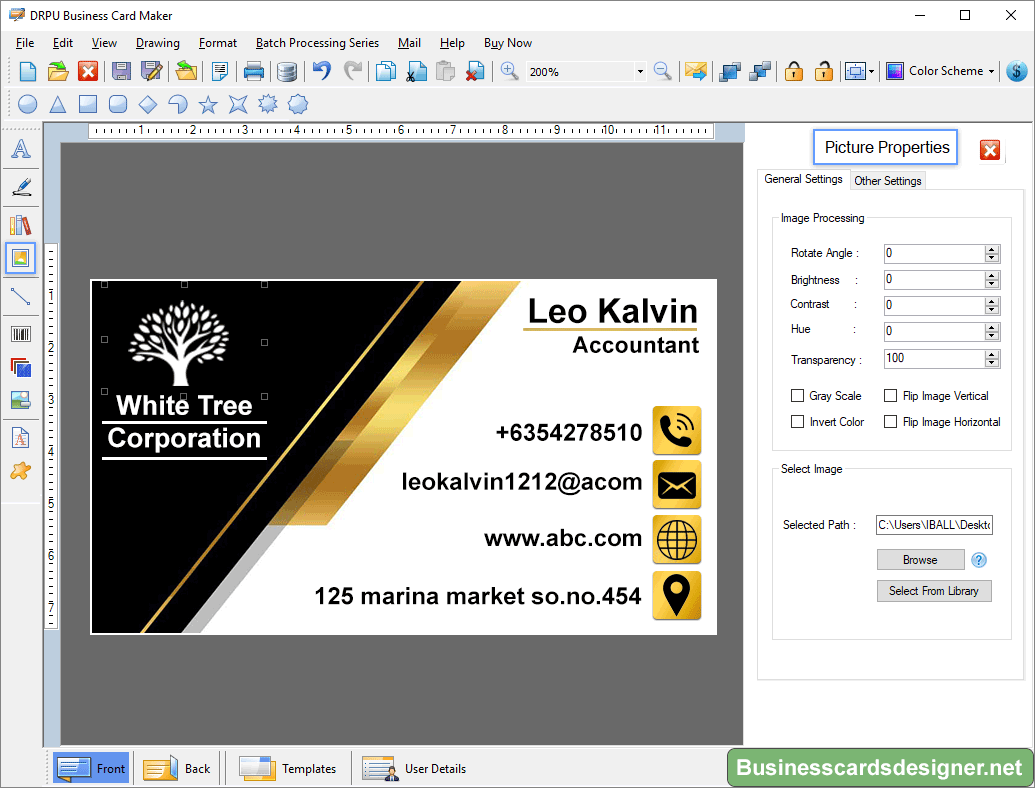
Task: Select the signature pen tool in sidebar
Action: [20, 187]
